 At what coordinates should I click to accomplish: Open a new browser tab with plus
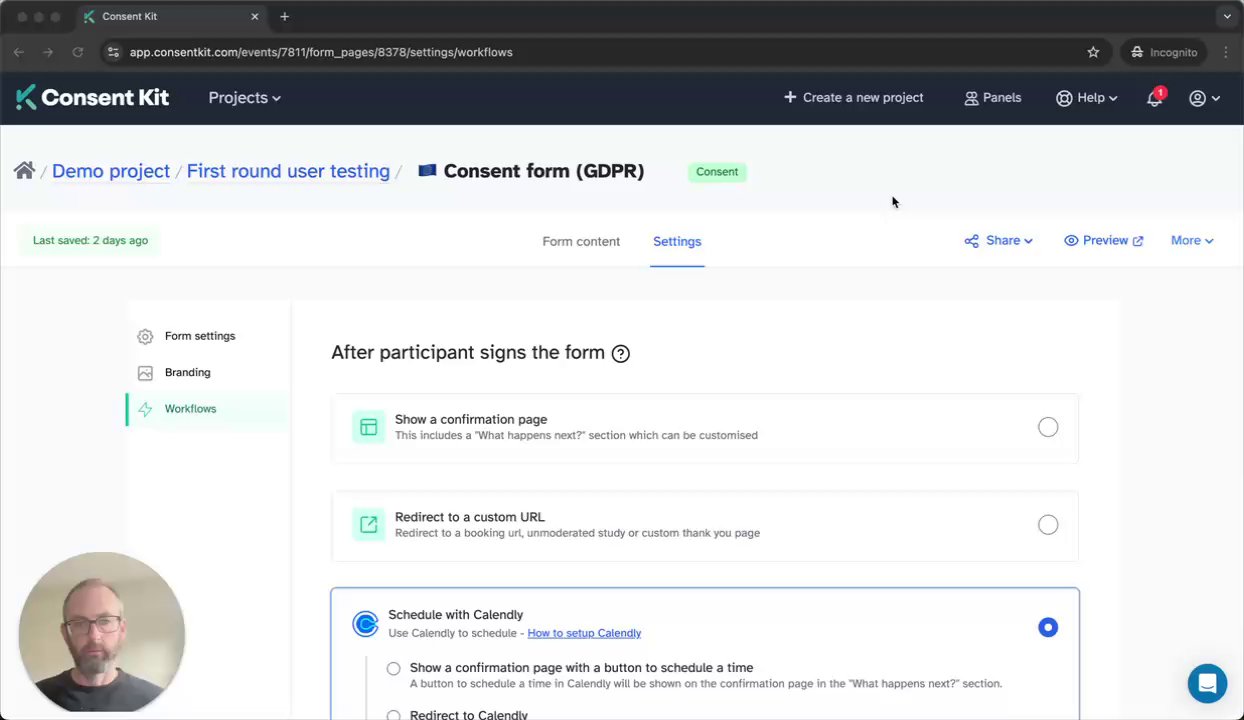pyautogui.click(x=284, y=16)
